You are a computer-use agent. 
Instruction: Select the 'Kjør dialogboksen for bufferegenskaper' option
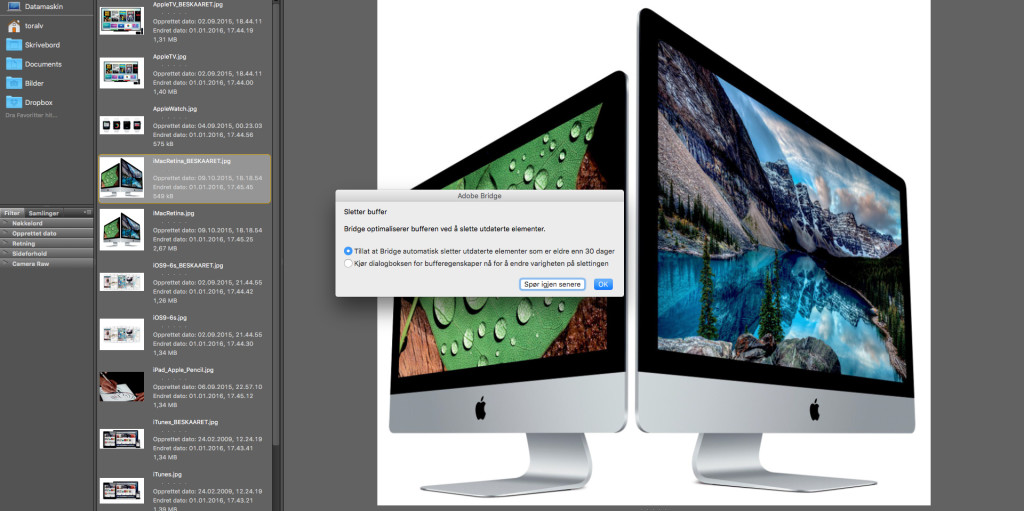(x=348, y=264)
